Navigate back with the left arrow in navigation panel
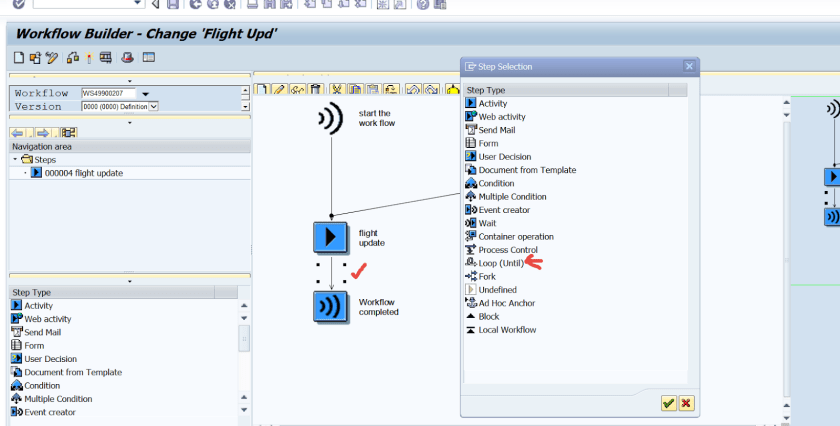Image resolution: width=840 pixels, height=426 pixels. (x=18, y=132)
